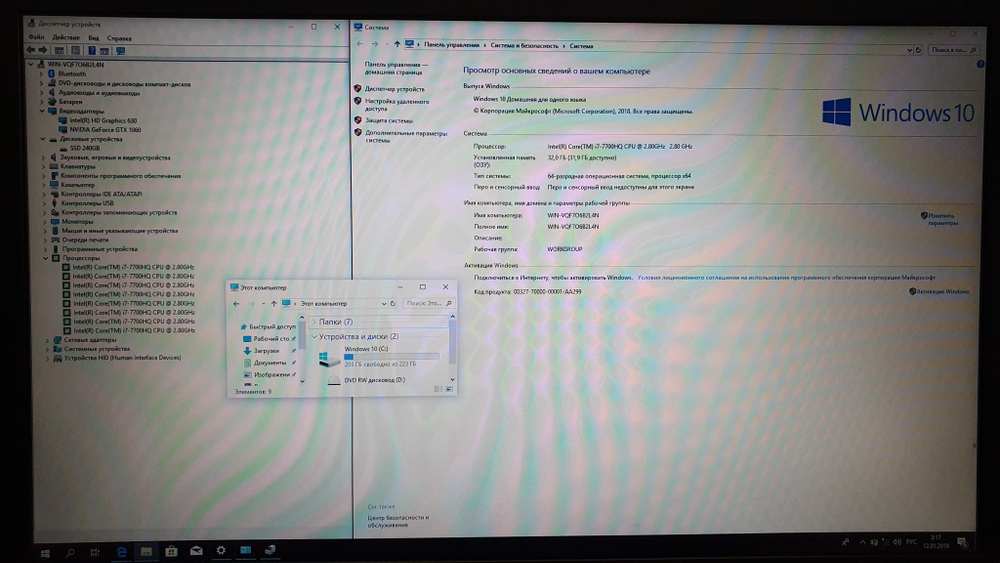
Task: Open the Microsoft license terms link
Action: 786,277
